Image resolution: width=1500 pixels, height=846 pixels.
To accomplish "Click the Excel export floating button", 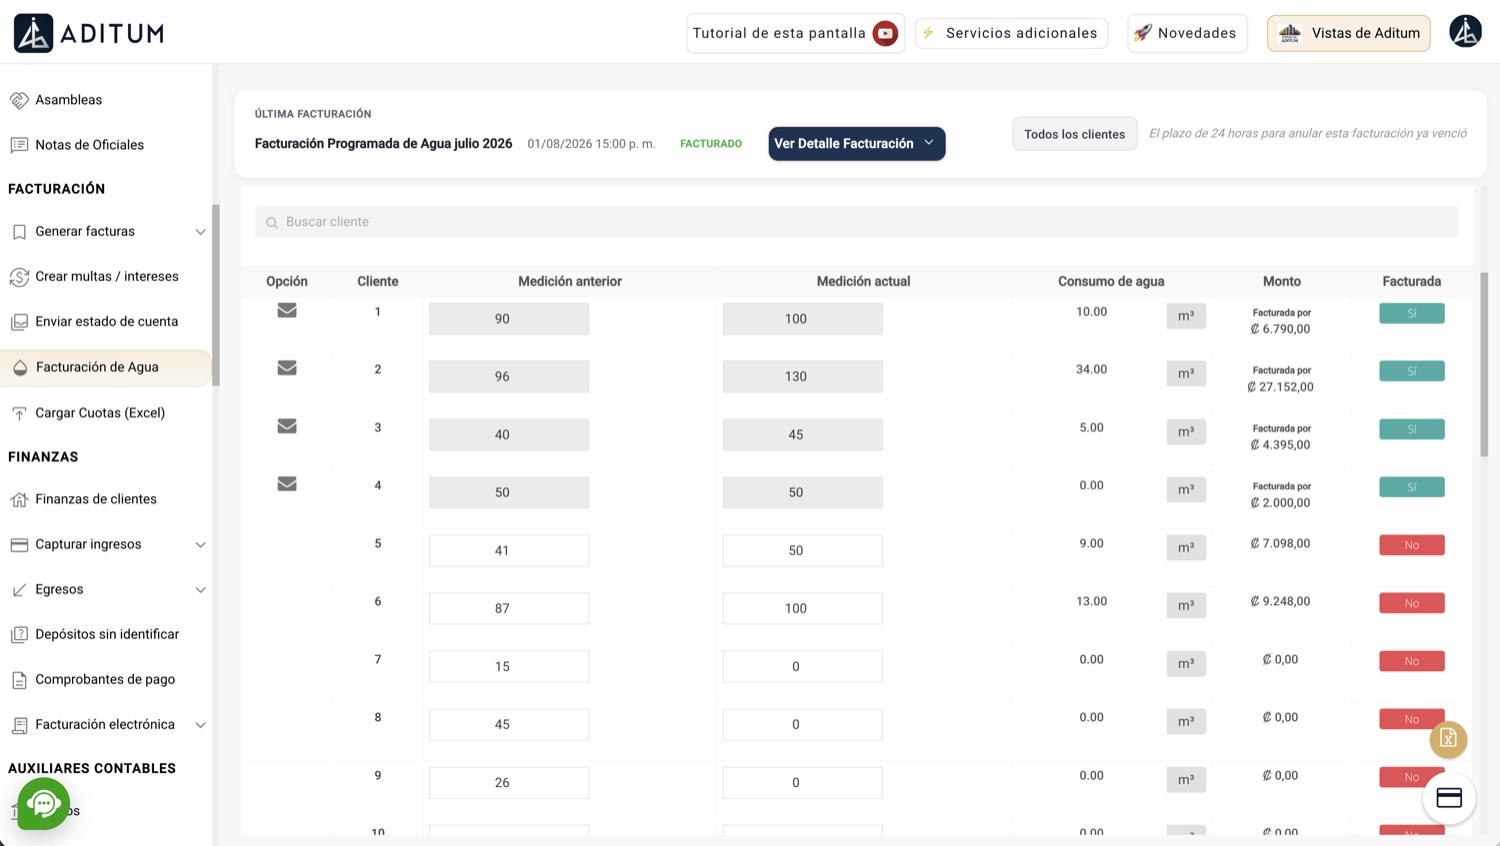I will pyautogui.click(x=1448, y=739).
